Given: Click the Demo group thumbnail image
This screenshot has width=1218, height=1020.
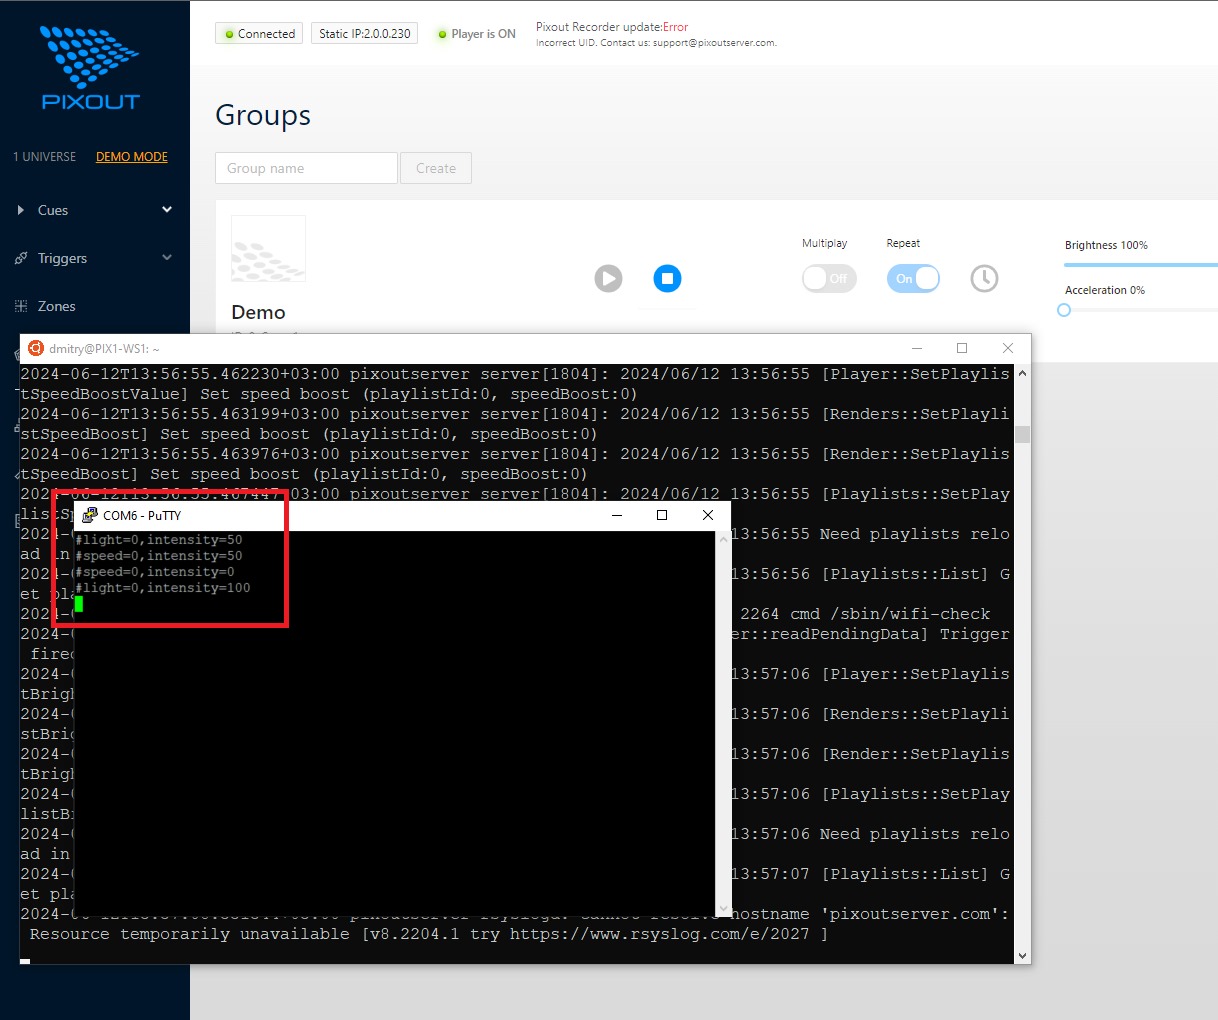Looking at the screenshot, I should tap(268, 249).
